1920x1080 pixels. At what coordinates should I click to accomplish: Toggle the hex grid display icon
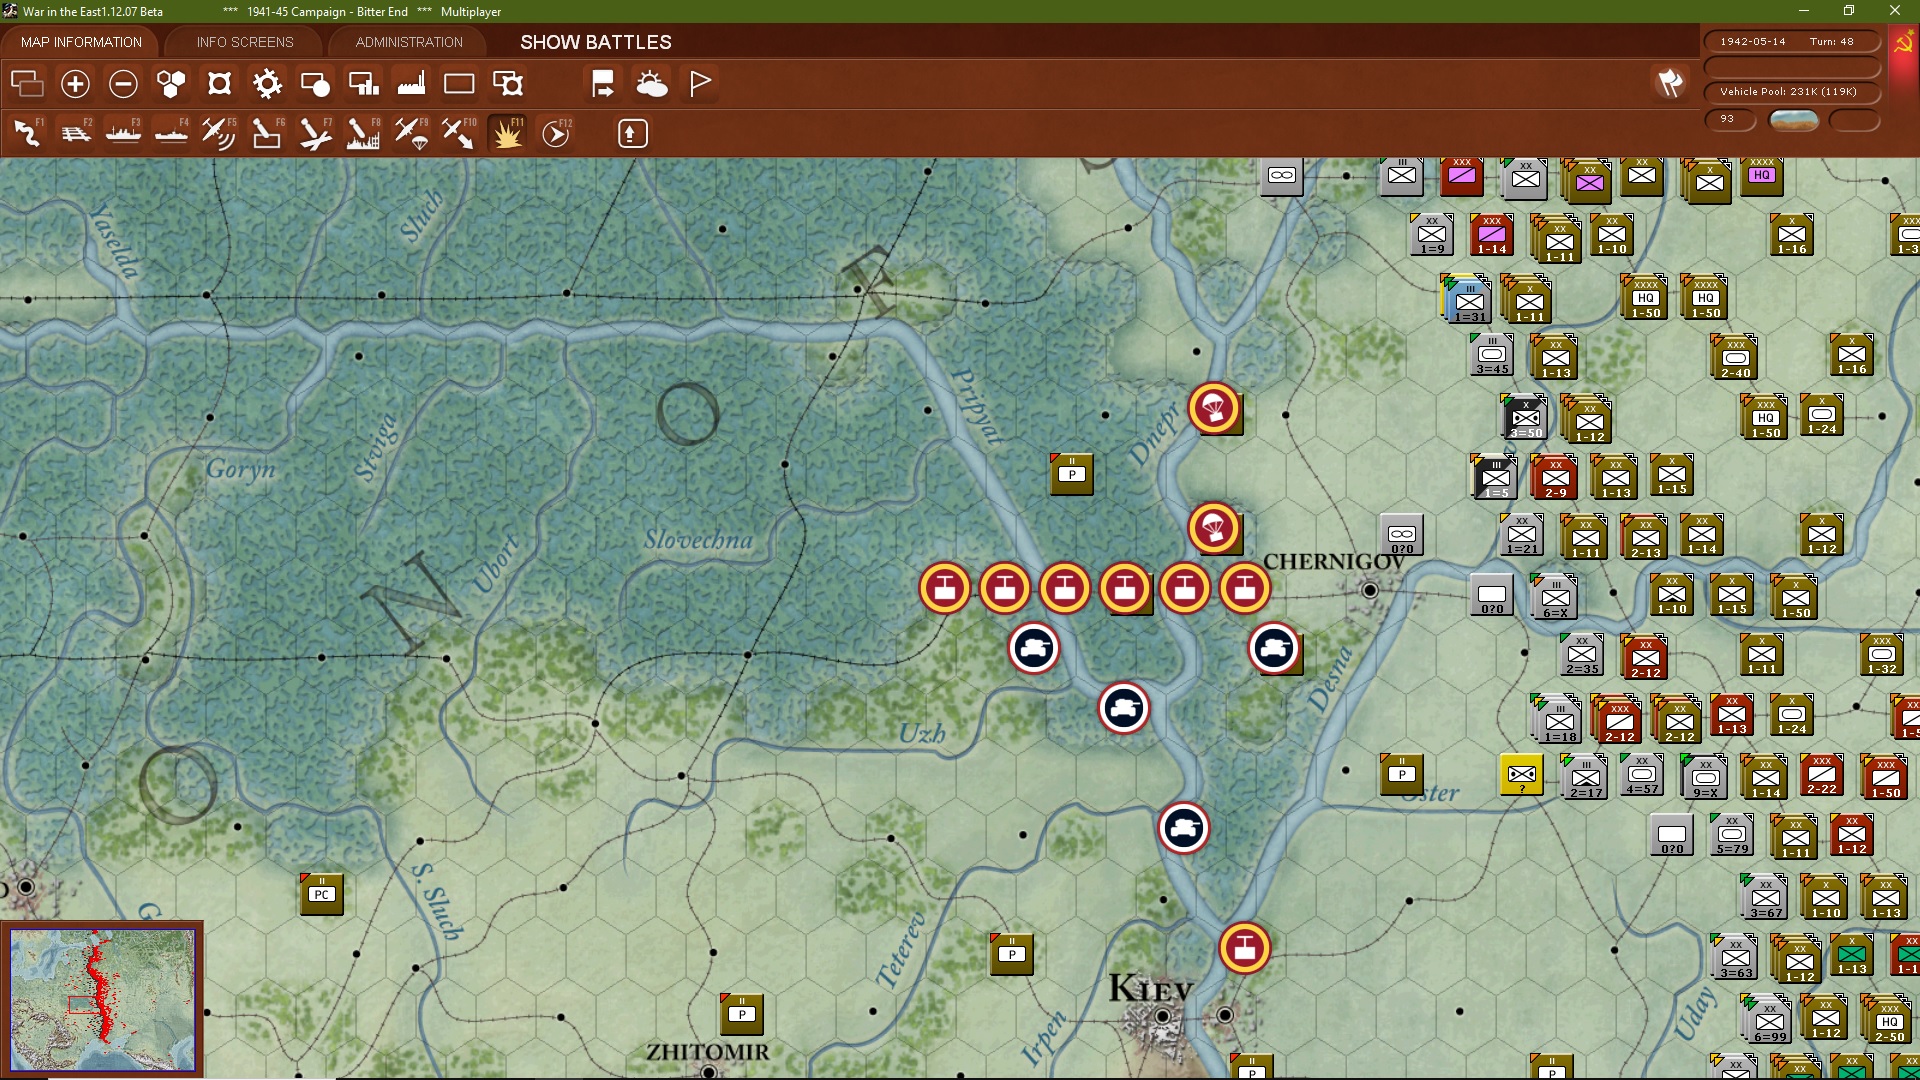pyautogui.click(x=171, y=84)
